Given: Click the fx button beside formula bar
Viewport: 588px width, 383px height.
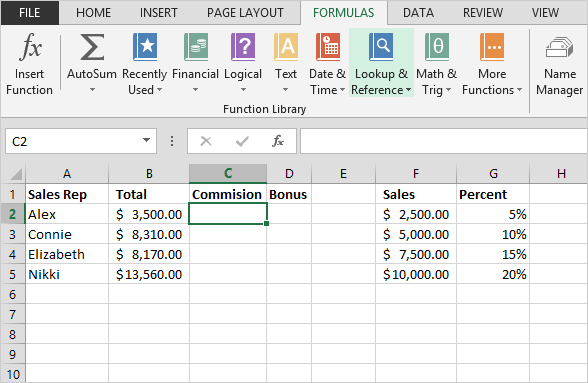Looking at the screenshot, I should coord(278,141).
